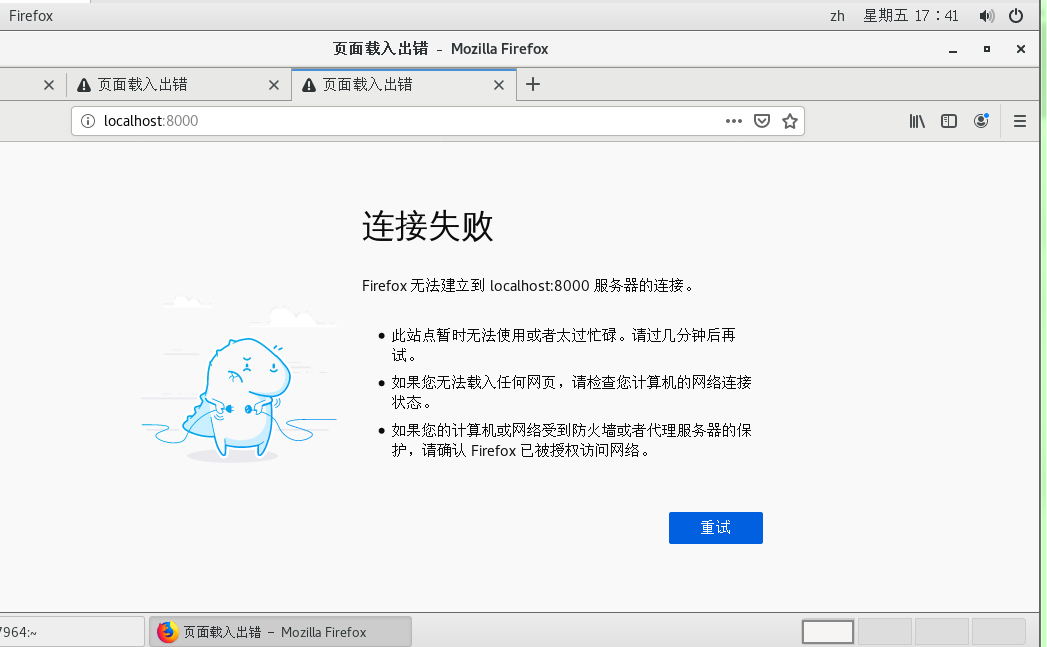Close the active 页面载入出错 tab
The width and height of the screenshot is (1047, 647).
tap(499, 85)
